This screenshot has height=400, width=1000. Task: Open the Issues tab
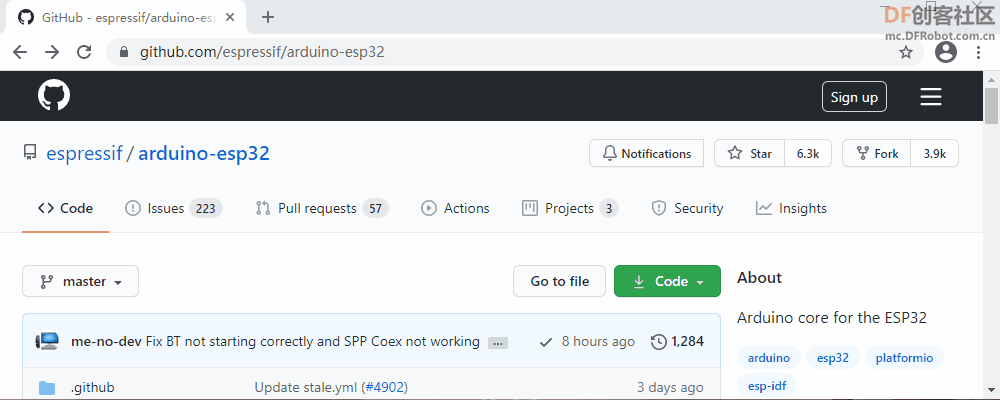[x=173, y=209]
